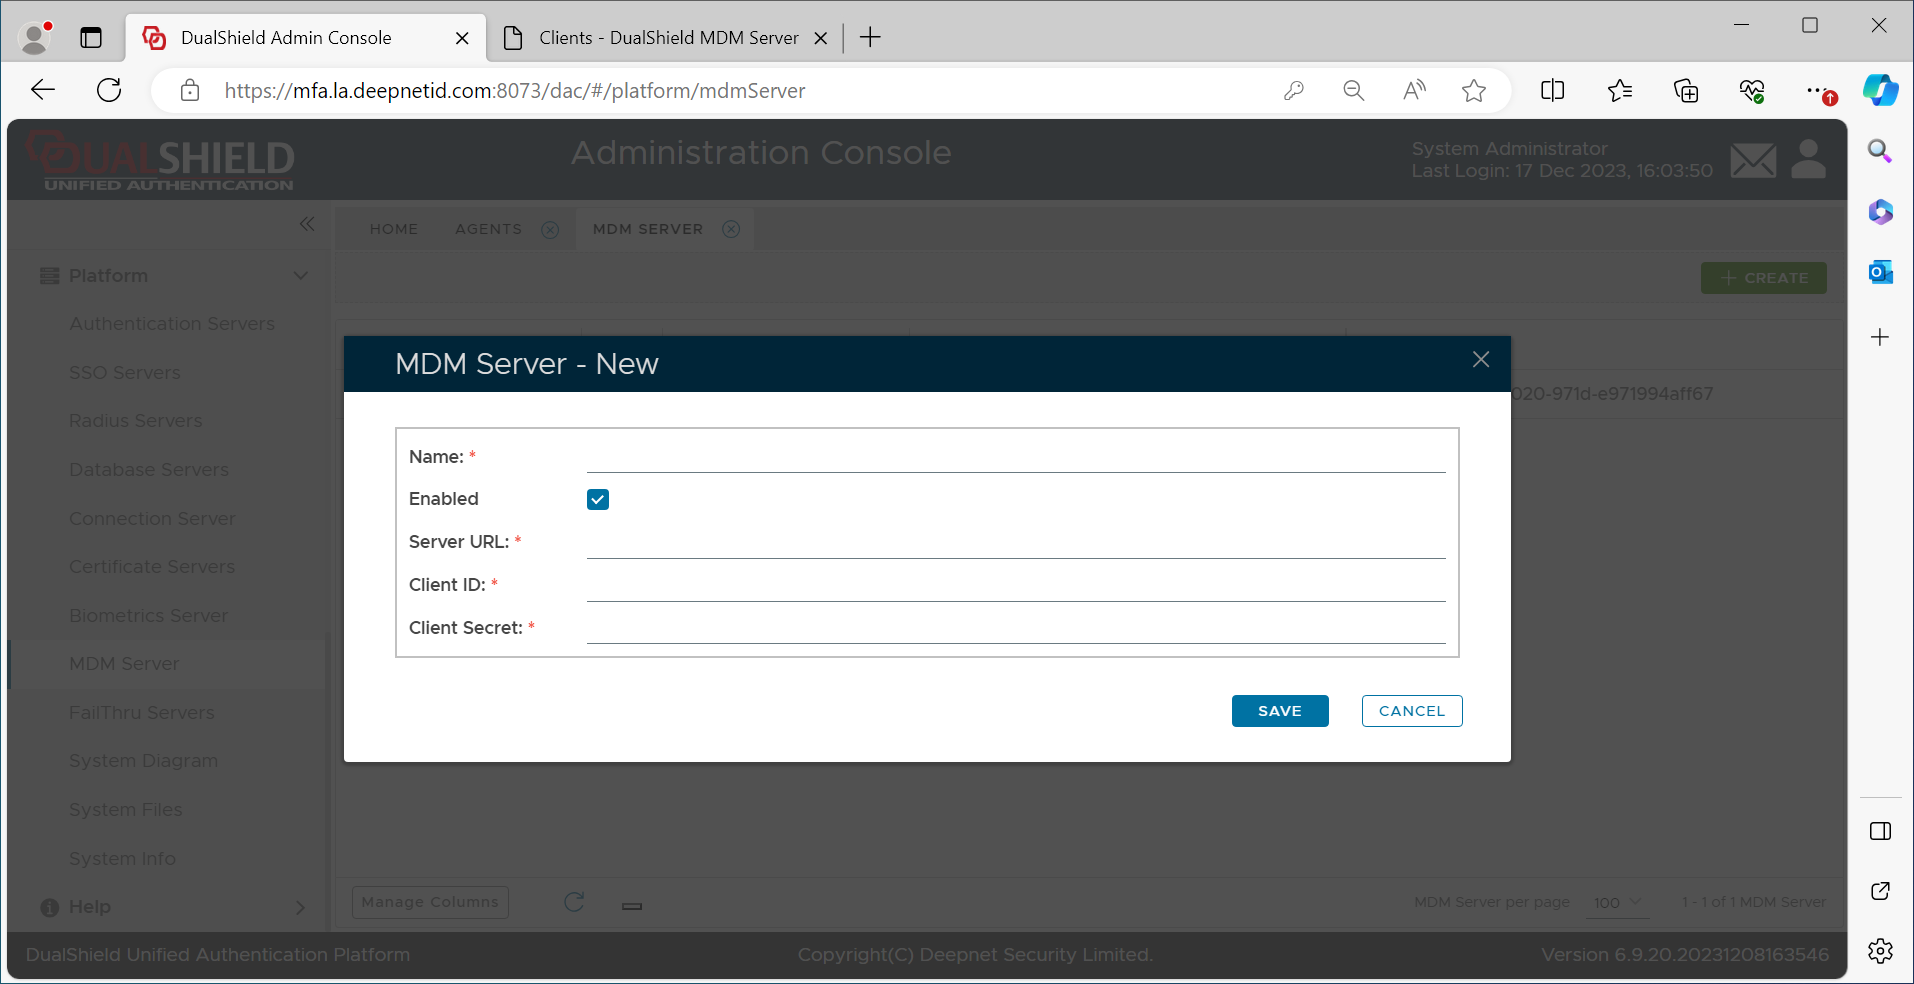Refresh the browser page
The width and height of the screenshot is (1914, 984).
(x=109, y=91)
